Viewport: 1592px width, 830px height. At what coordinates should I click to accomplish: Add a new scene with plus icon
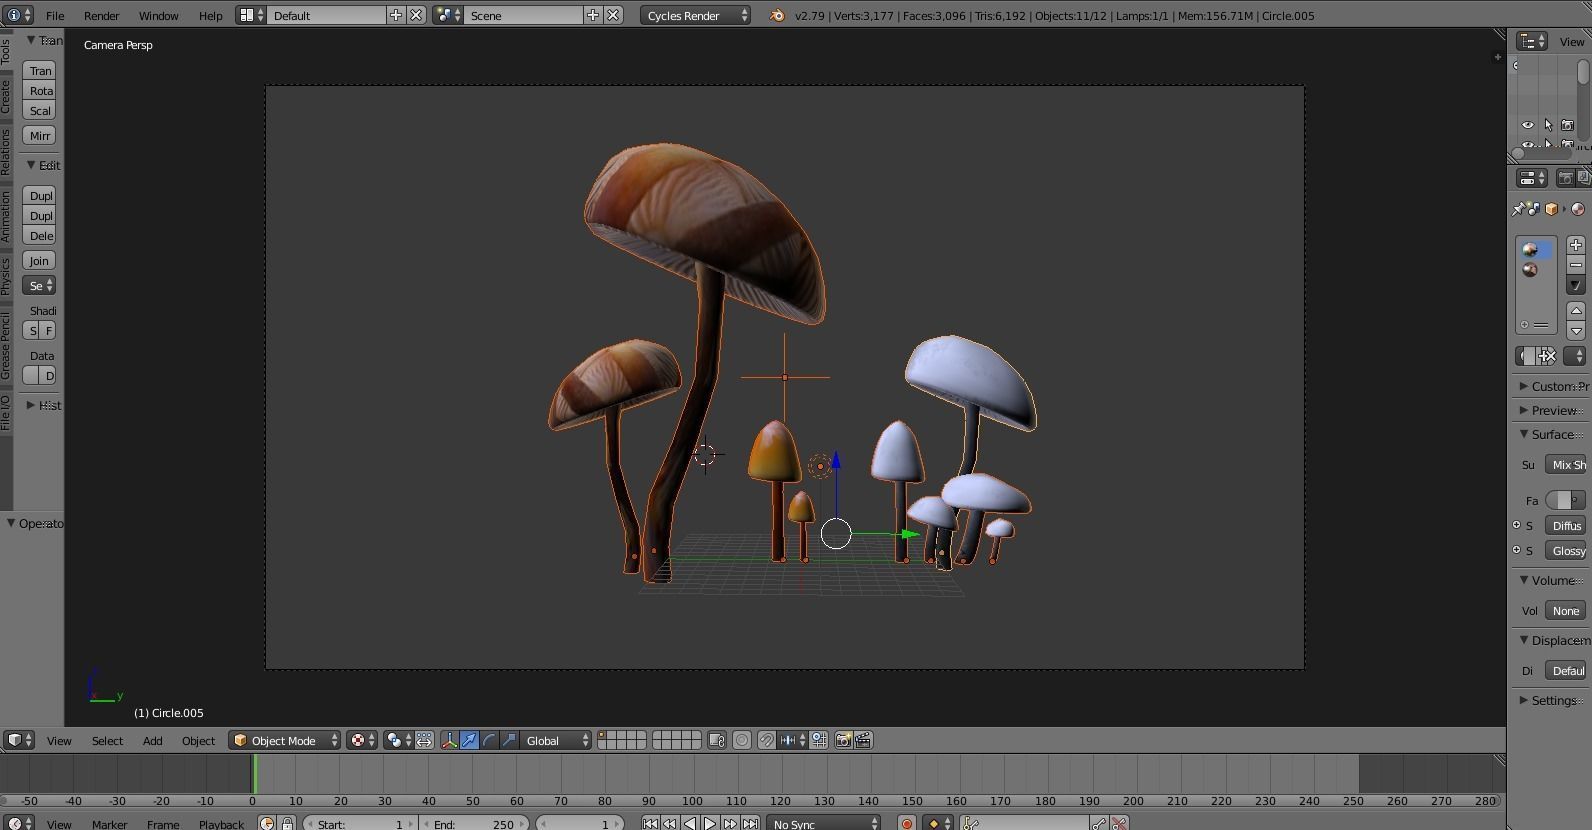593,15
